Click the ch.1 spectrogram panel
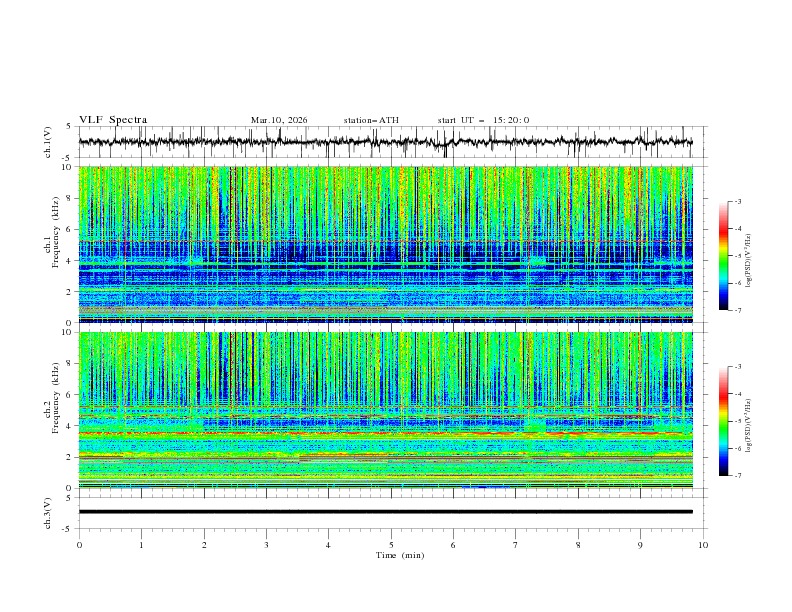Image resolution: width=792 pixels, height=612 pixels. pos(386,244)
